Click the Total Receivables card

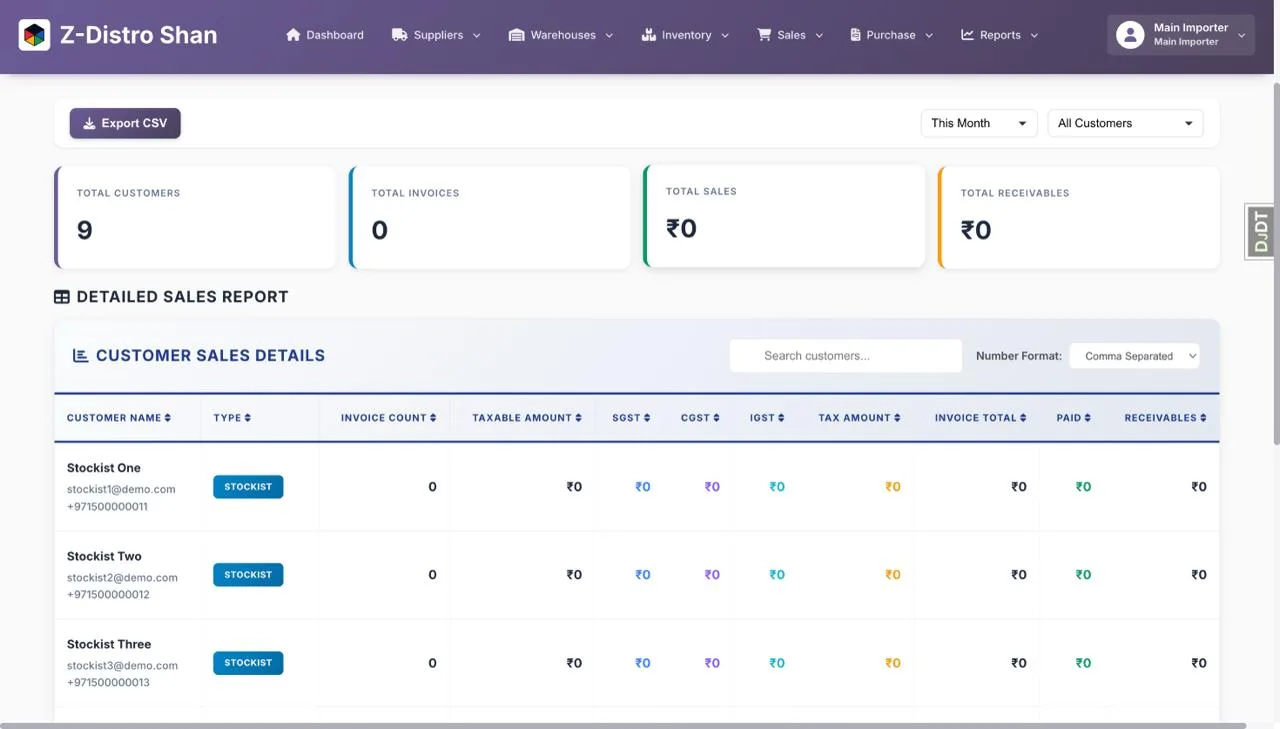(x=1079, y=217)
